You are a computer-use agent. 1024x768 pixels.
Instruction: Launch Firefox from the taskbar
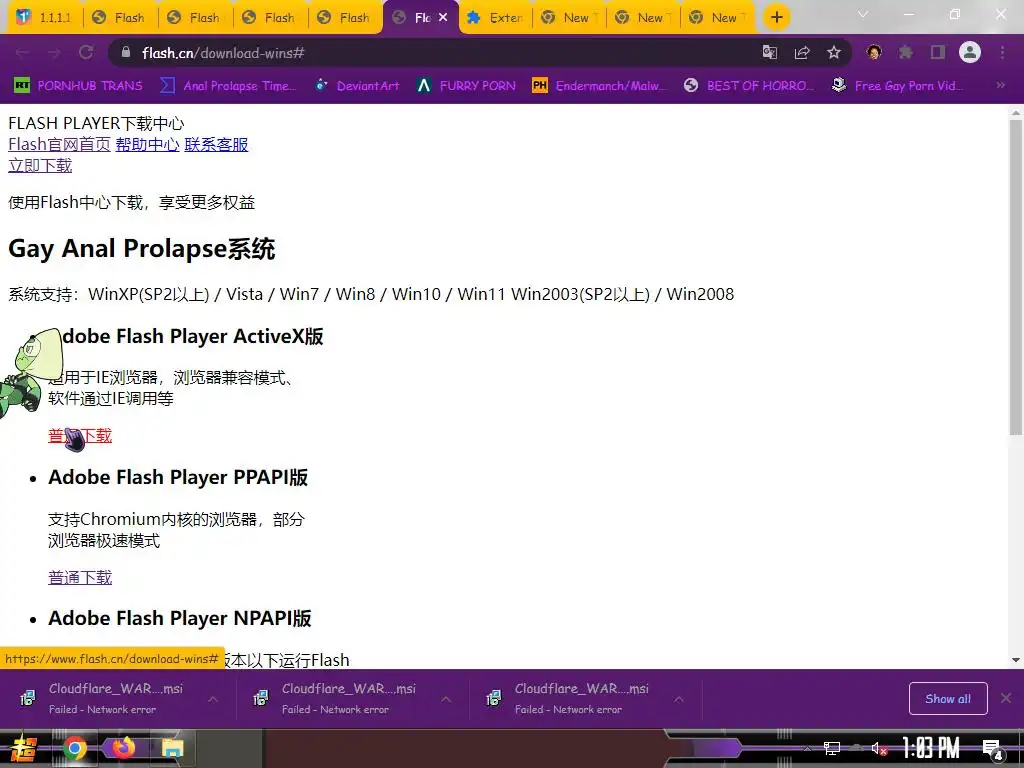point(123,748)
